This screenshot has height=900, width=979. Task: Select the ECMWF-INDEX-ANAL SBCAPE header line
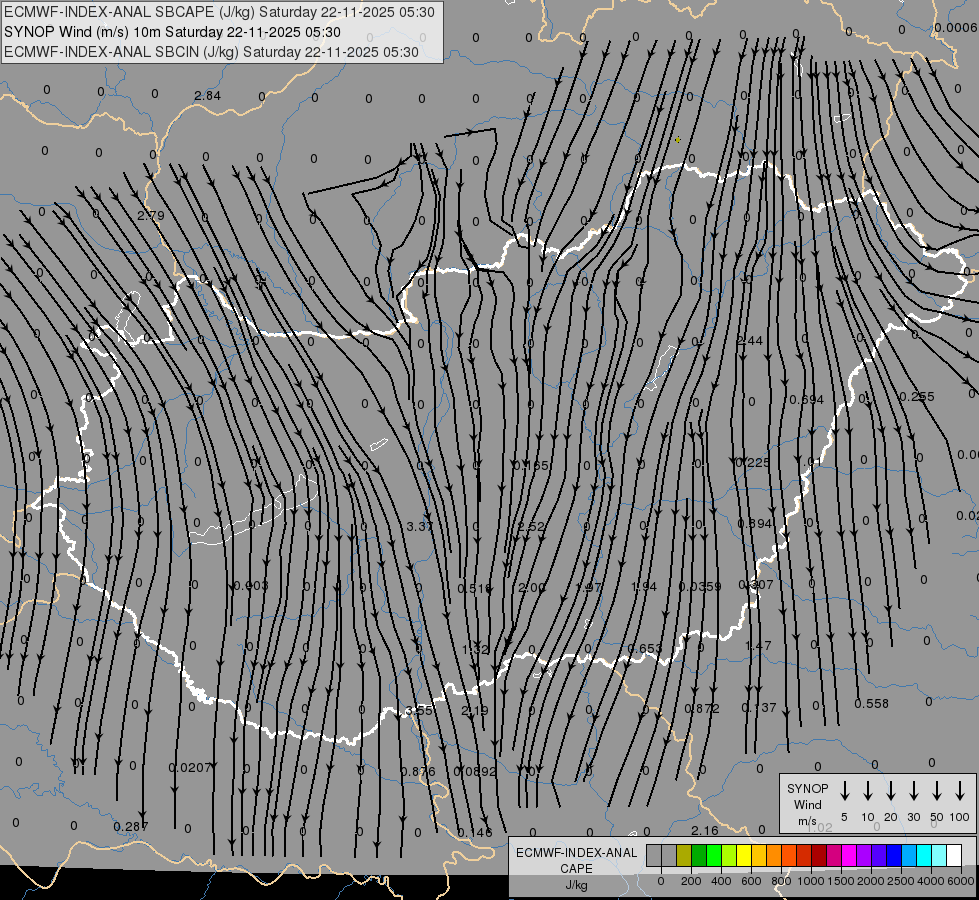coord(219,12)
